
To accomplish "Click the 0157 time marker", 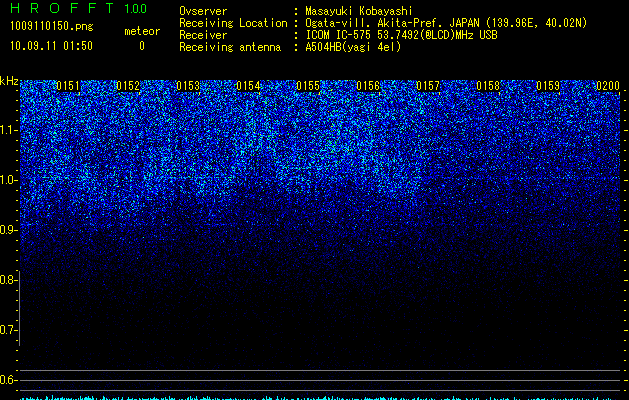I will 428,86.
